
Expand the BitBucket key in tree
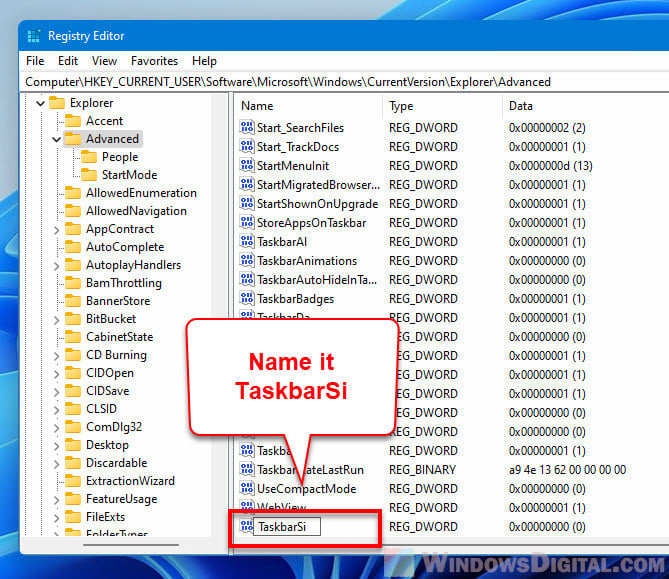56,319
